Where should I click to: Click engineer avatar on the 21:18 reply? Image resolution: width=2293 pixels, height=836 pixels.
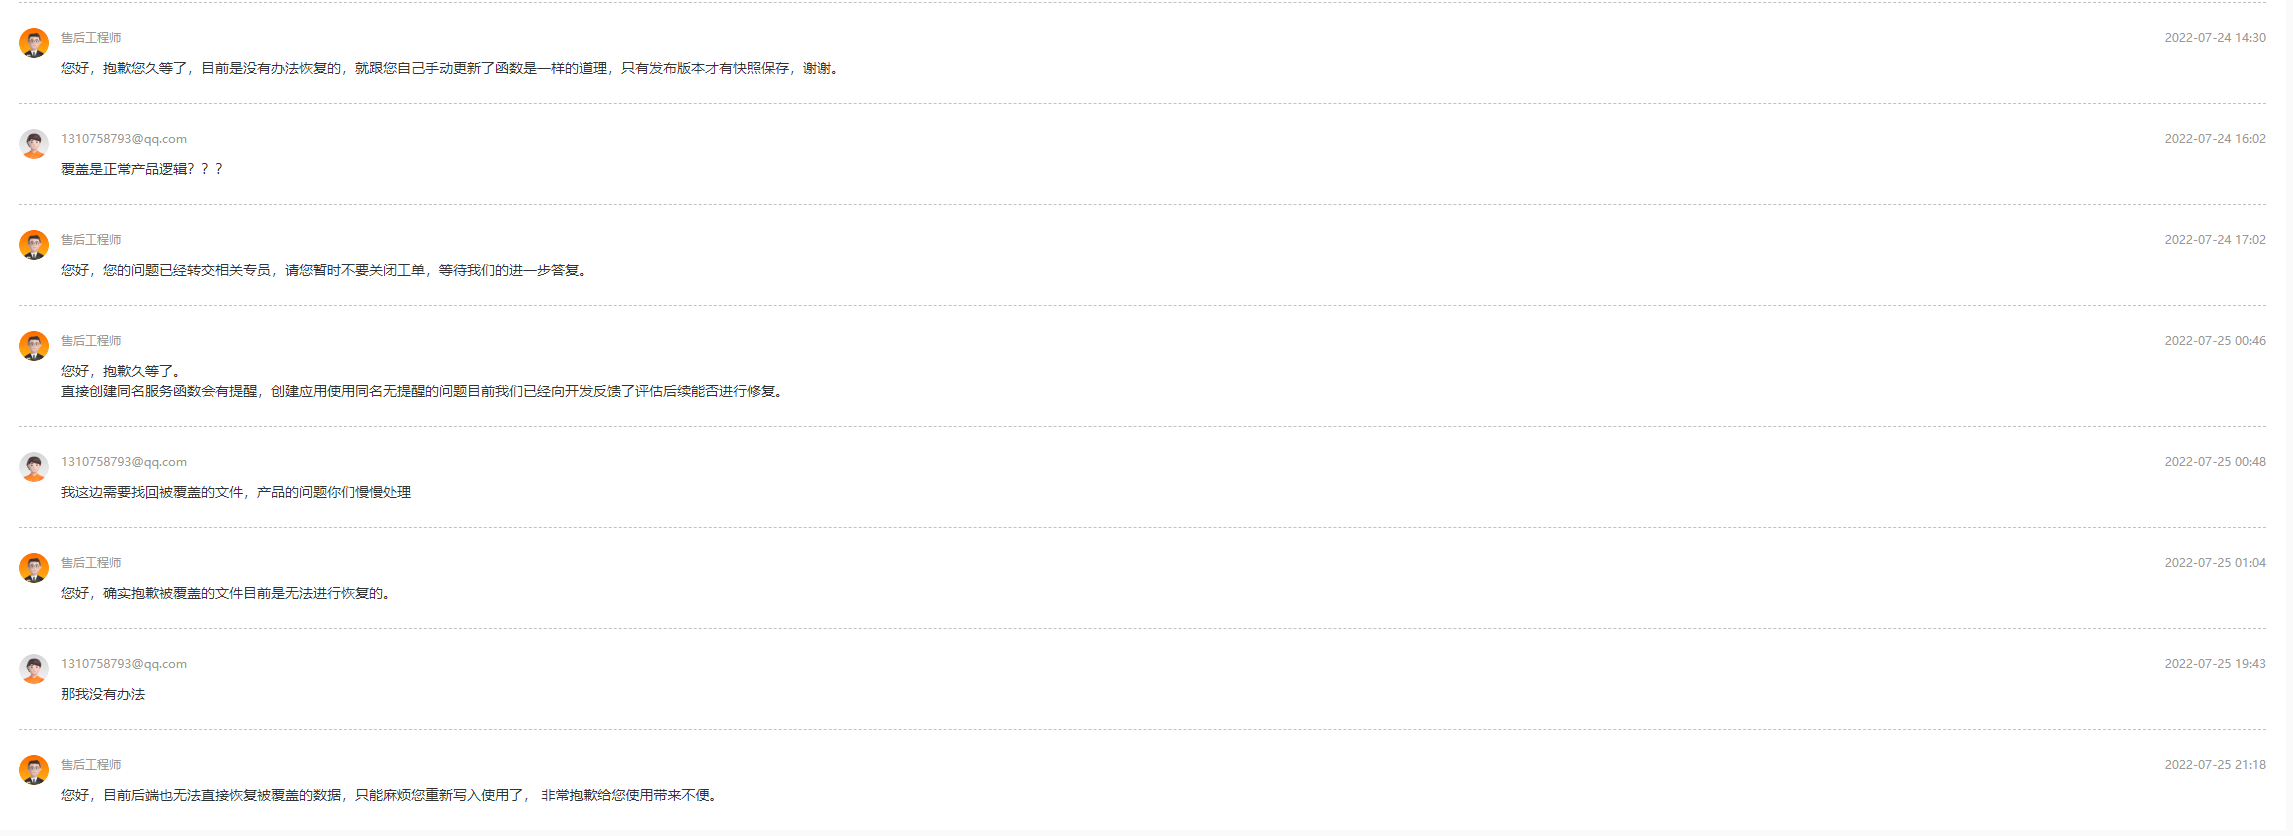34,770
